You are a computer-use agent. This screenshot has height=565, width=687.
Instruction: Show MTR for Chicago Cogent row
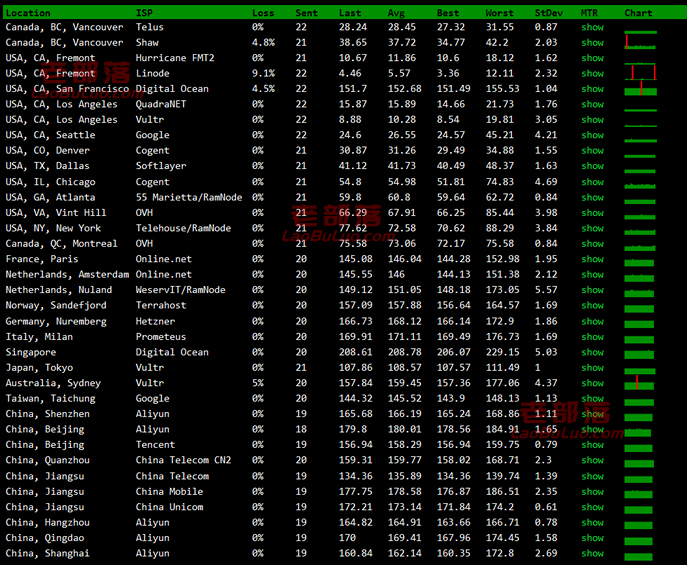point(592,182)
